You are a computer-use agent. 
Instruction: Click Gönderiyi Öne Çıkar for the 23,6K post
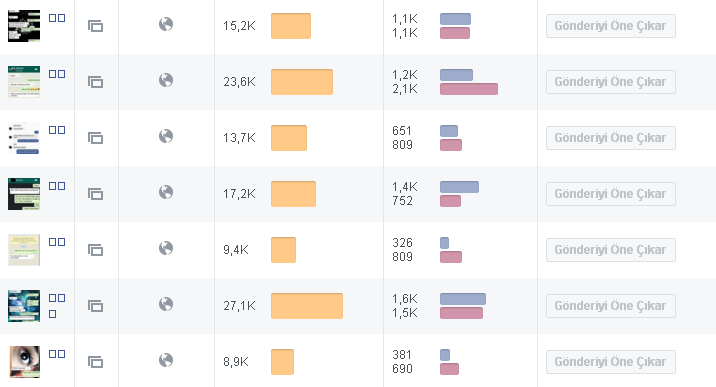[x=611, y=82]
